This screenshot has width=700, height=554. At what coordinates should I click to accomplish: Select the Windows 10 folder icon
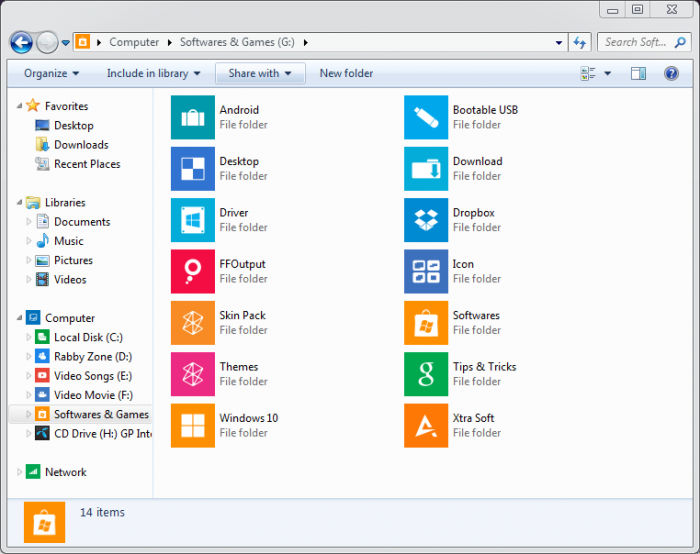192,425
